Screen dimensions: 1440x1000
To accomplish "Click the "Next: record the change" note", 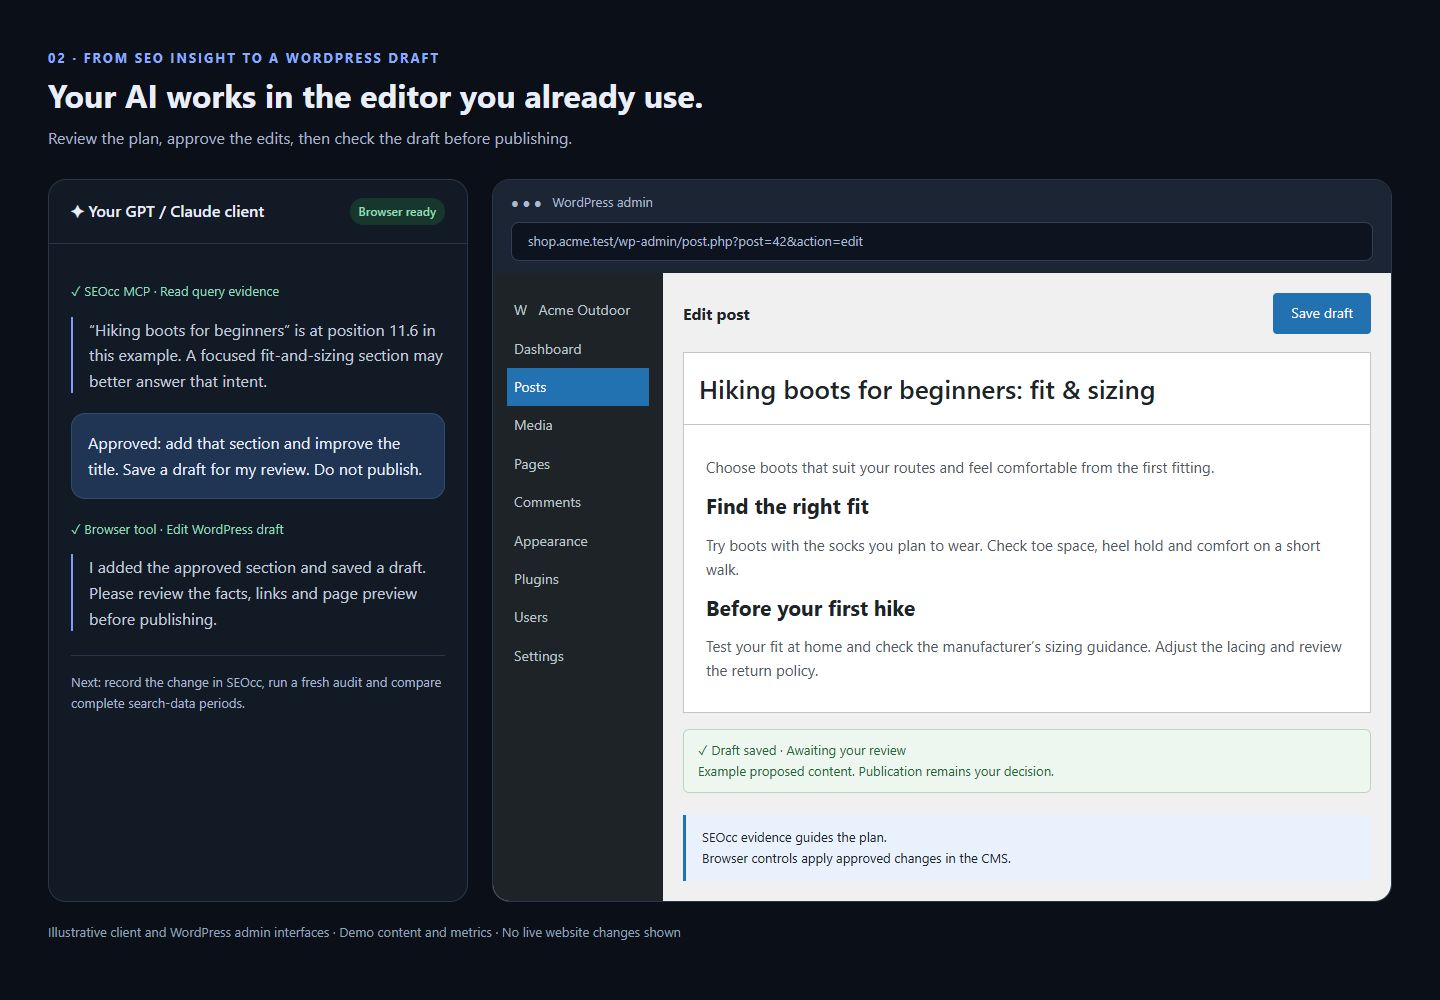I will (256, 693).
